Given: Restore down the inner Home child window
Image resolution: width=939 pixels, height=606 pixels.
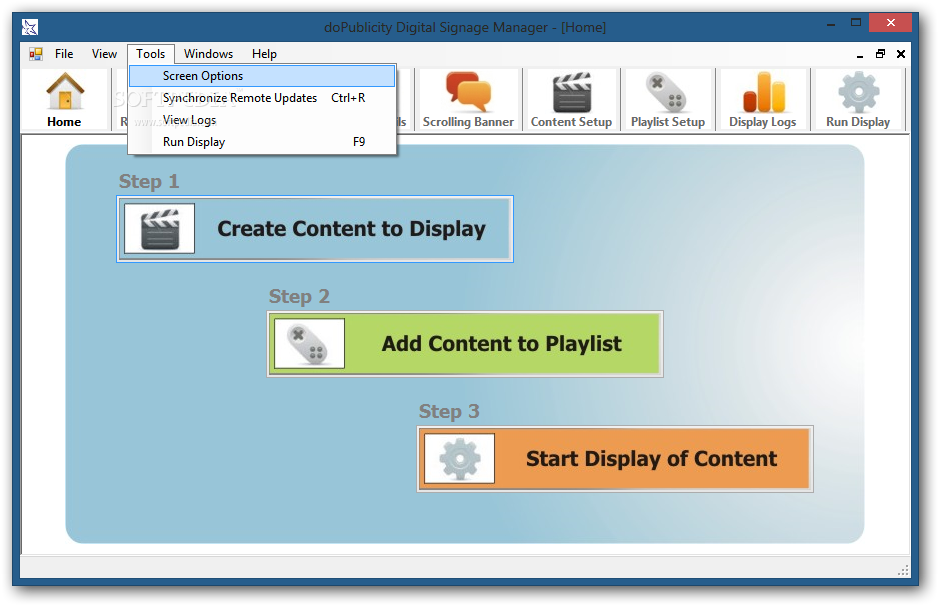Looking at the screenshot, I should click(880, 54).
